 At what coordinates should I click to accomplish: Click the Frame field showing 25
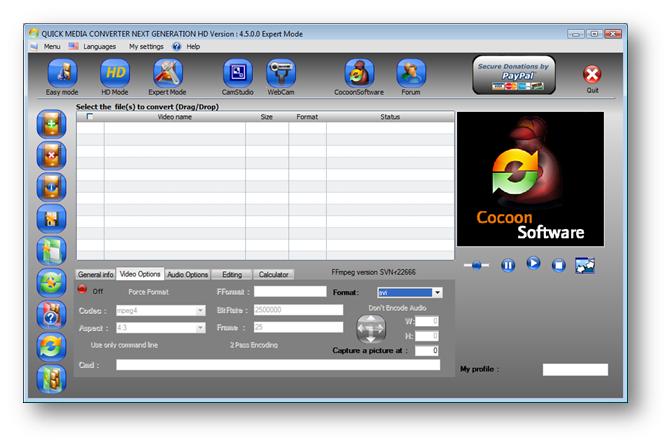tap(298, 327)
